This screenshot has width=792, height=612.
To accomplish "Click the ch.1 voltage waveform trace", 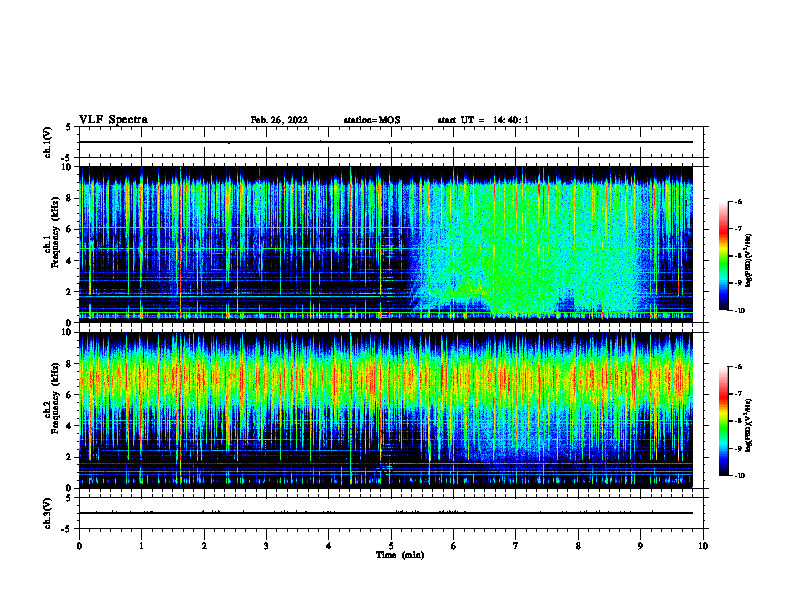I will coord(385,142).
